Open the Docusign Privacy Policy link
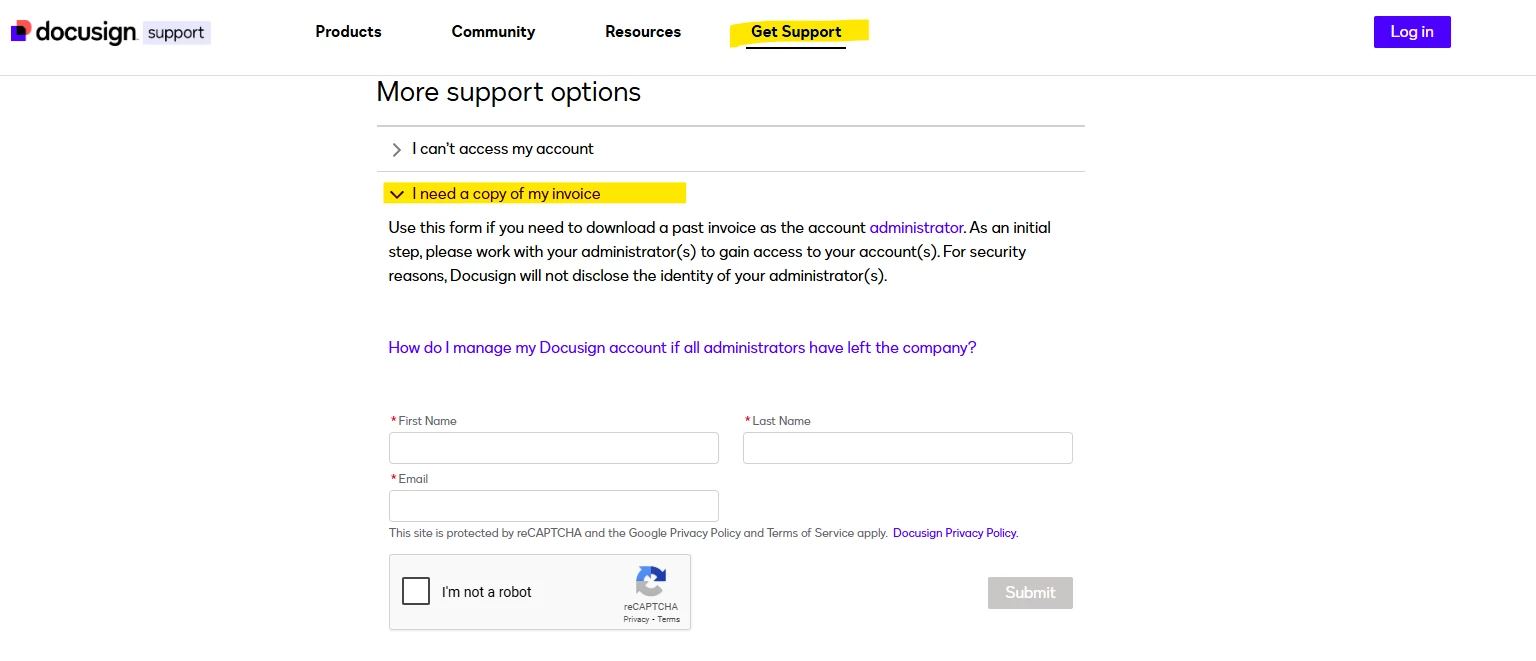The image size is (1536, 661). tap(955, 533)
